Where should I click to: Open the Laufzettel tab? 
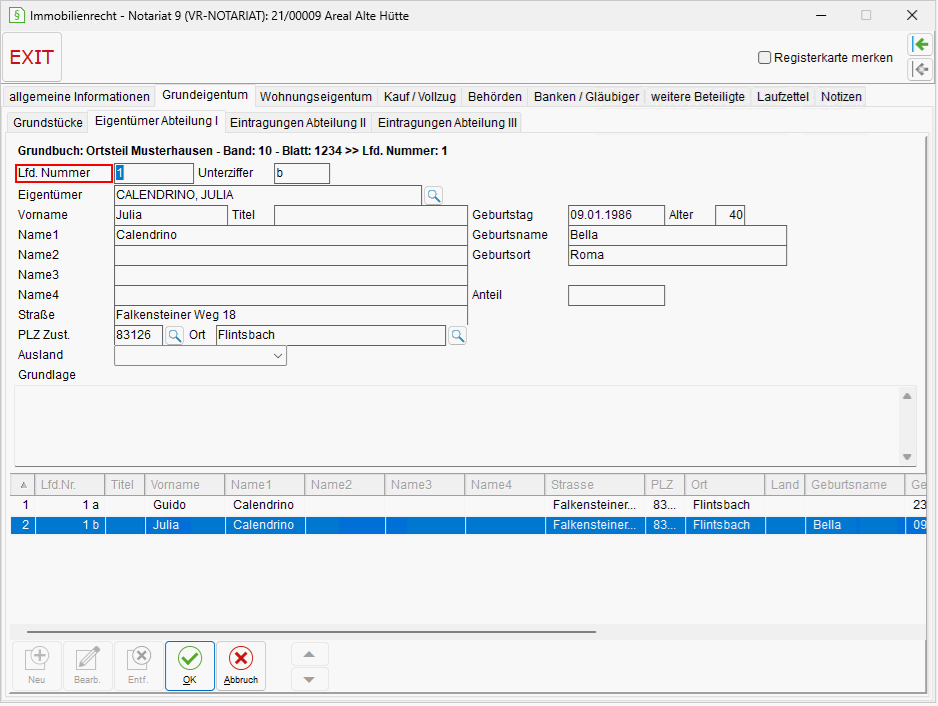click(x=782, y=97)
